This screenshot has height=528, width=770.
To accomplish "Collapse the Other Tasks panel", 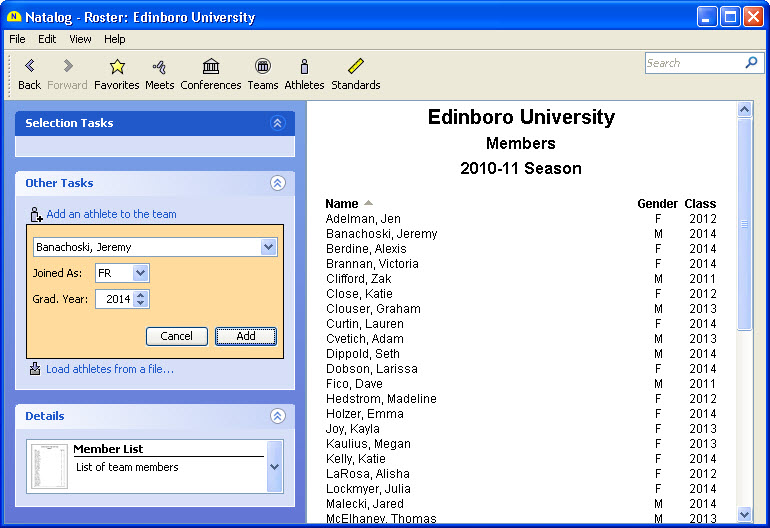I will [x=278, y=183].
